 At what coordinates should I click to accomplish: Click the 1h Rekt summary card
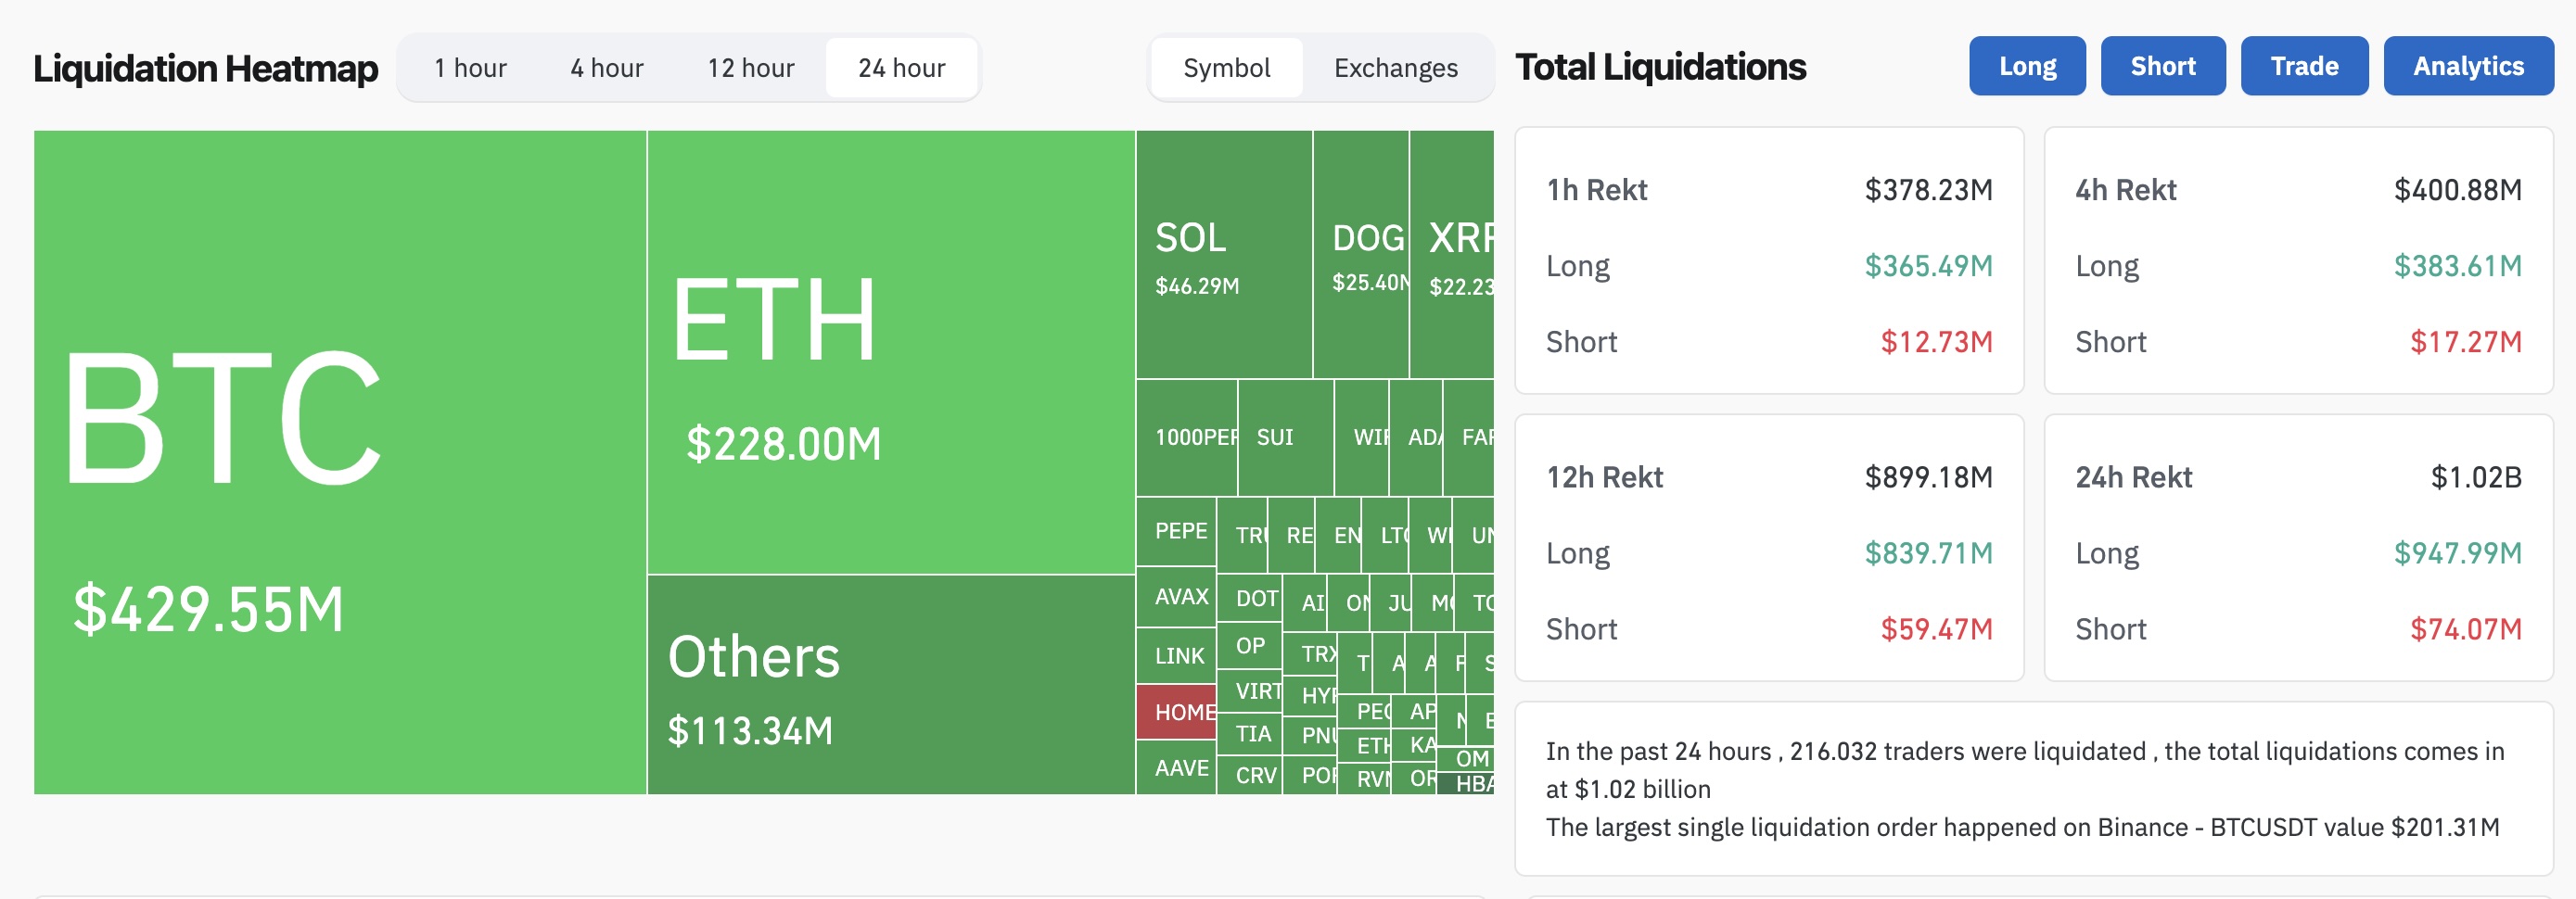click(1768, 261)
